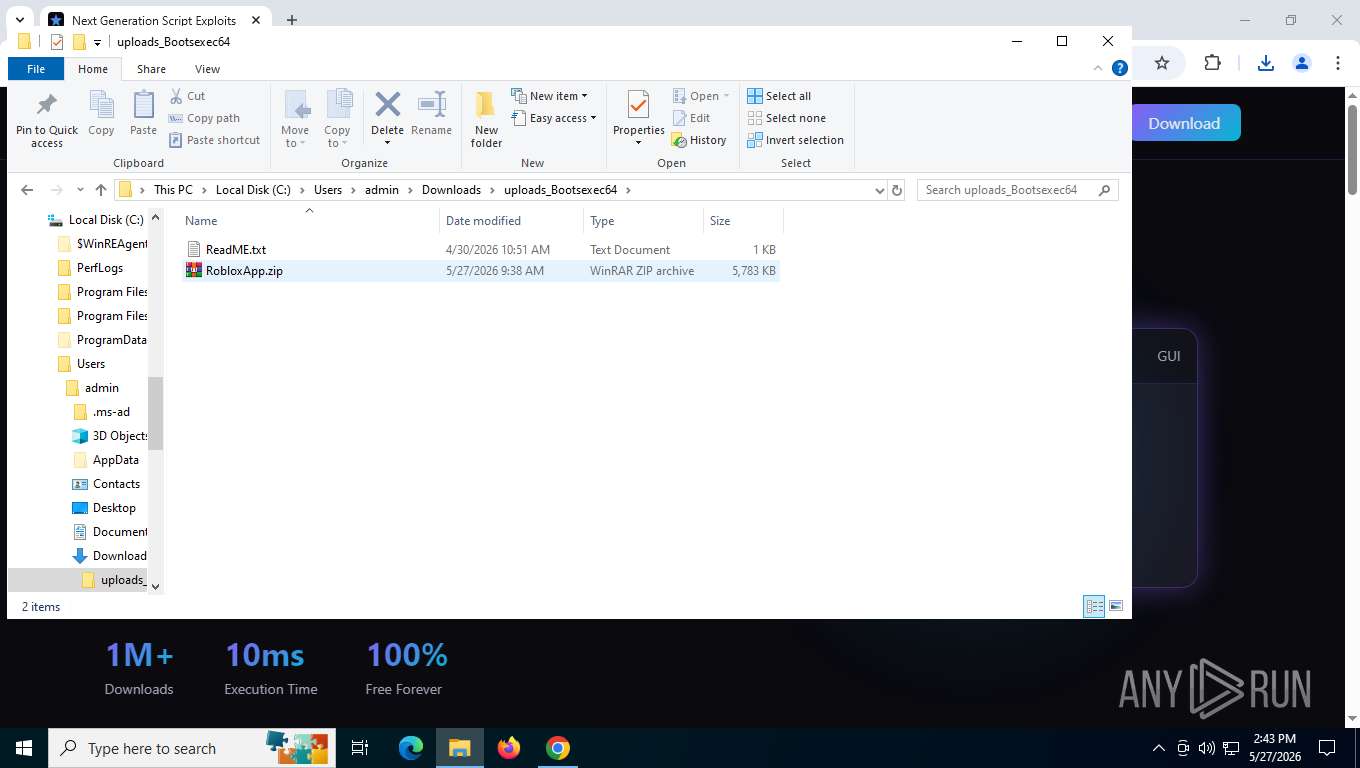Click Paste shortcut command
This screenshot has width=1360, height=768.
click(214, 140)
